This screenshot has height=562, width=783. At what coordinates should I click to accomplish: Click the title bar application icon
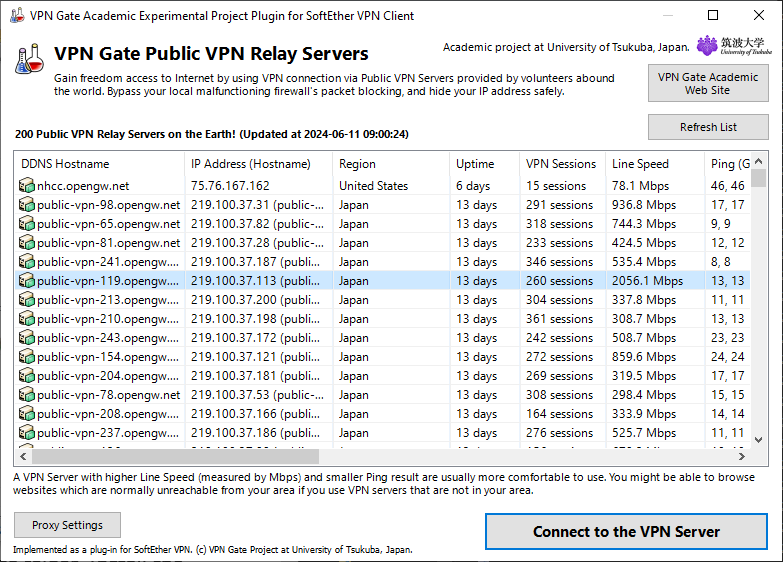click(17, 15)
